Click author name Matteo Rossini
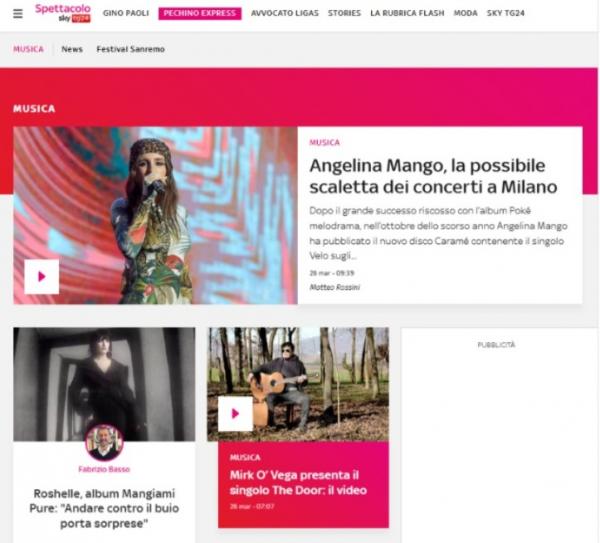Image resolution: width=600 pixels, height=543 pixels. point(334,287)
